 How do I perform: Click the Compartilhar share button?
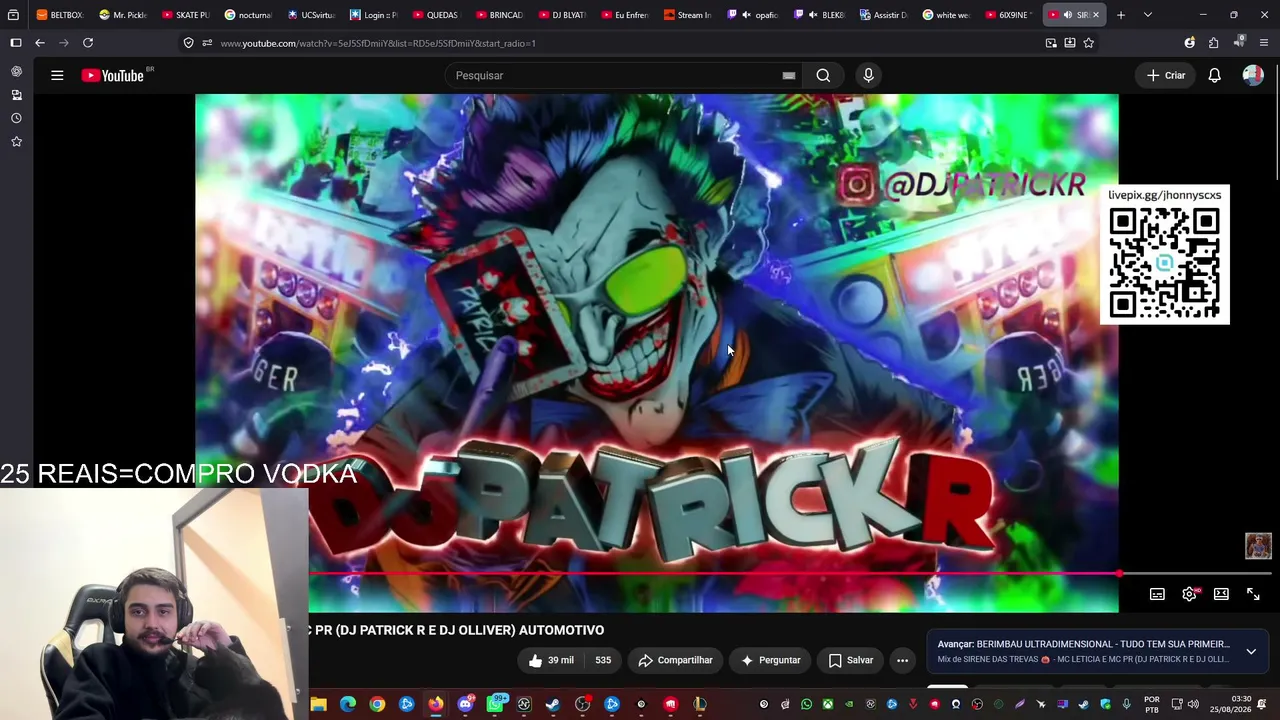pos(675,660)
